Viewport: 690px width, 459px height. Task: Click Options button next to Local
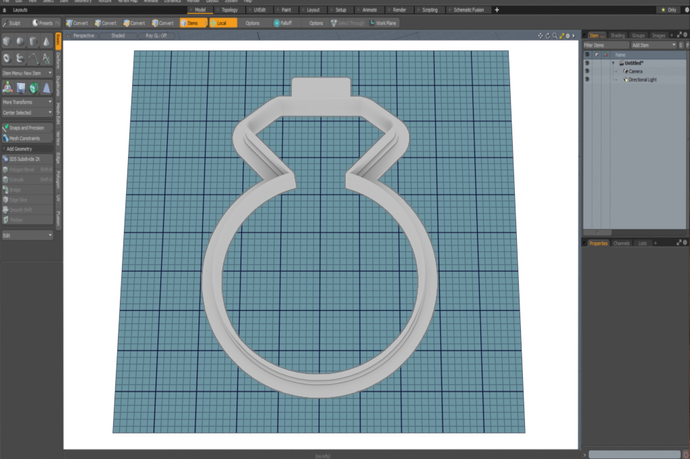pos(252,23)
